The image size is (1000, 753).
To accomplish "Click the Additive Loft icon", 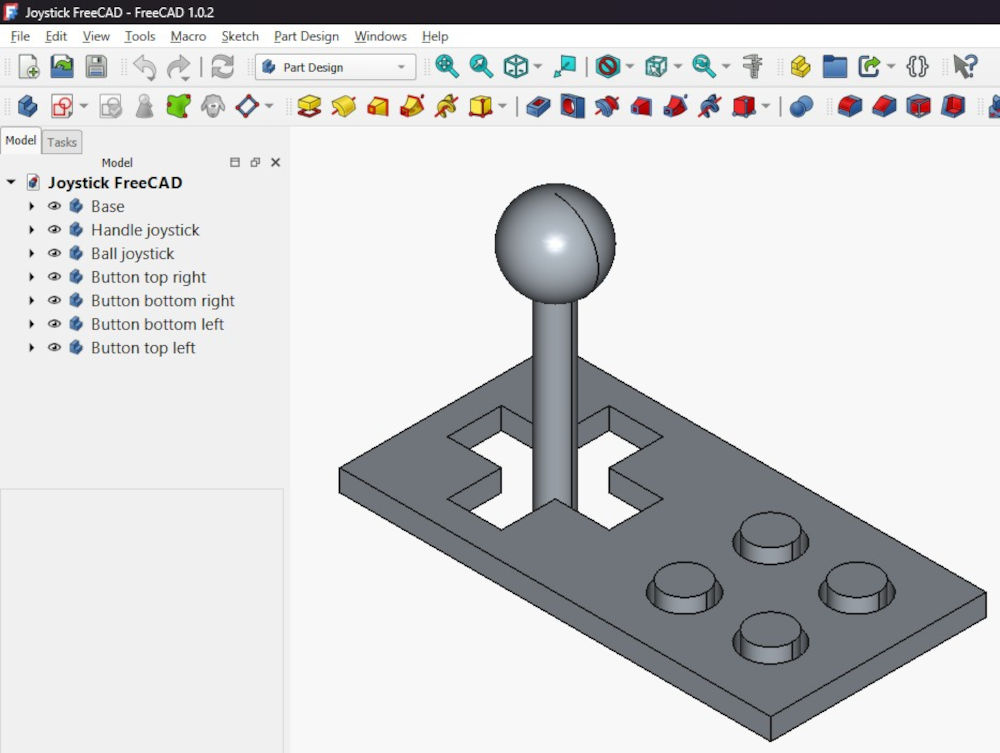I will [x=378, y=106].
